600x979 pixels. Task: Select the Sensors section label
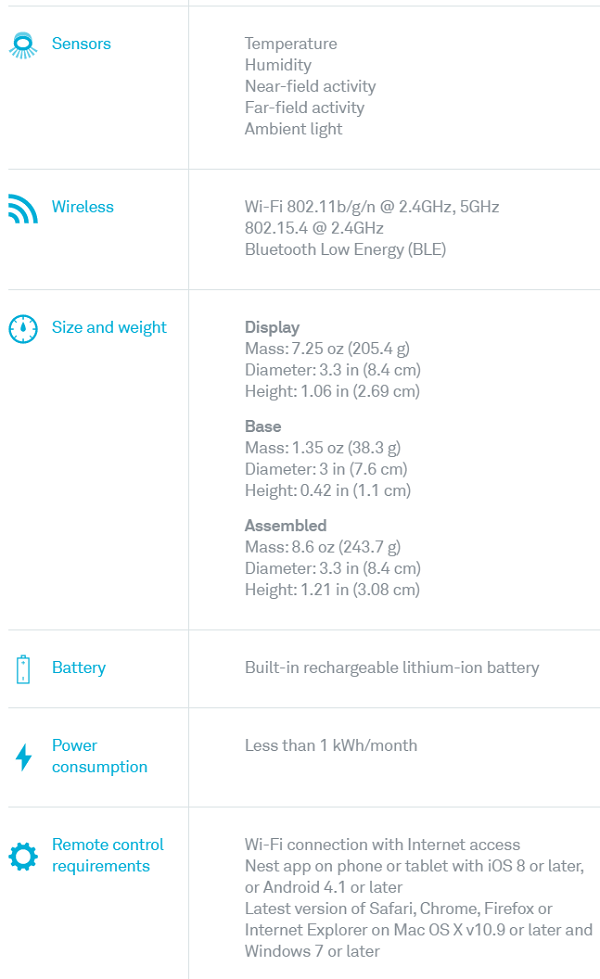(81, 44)
